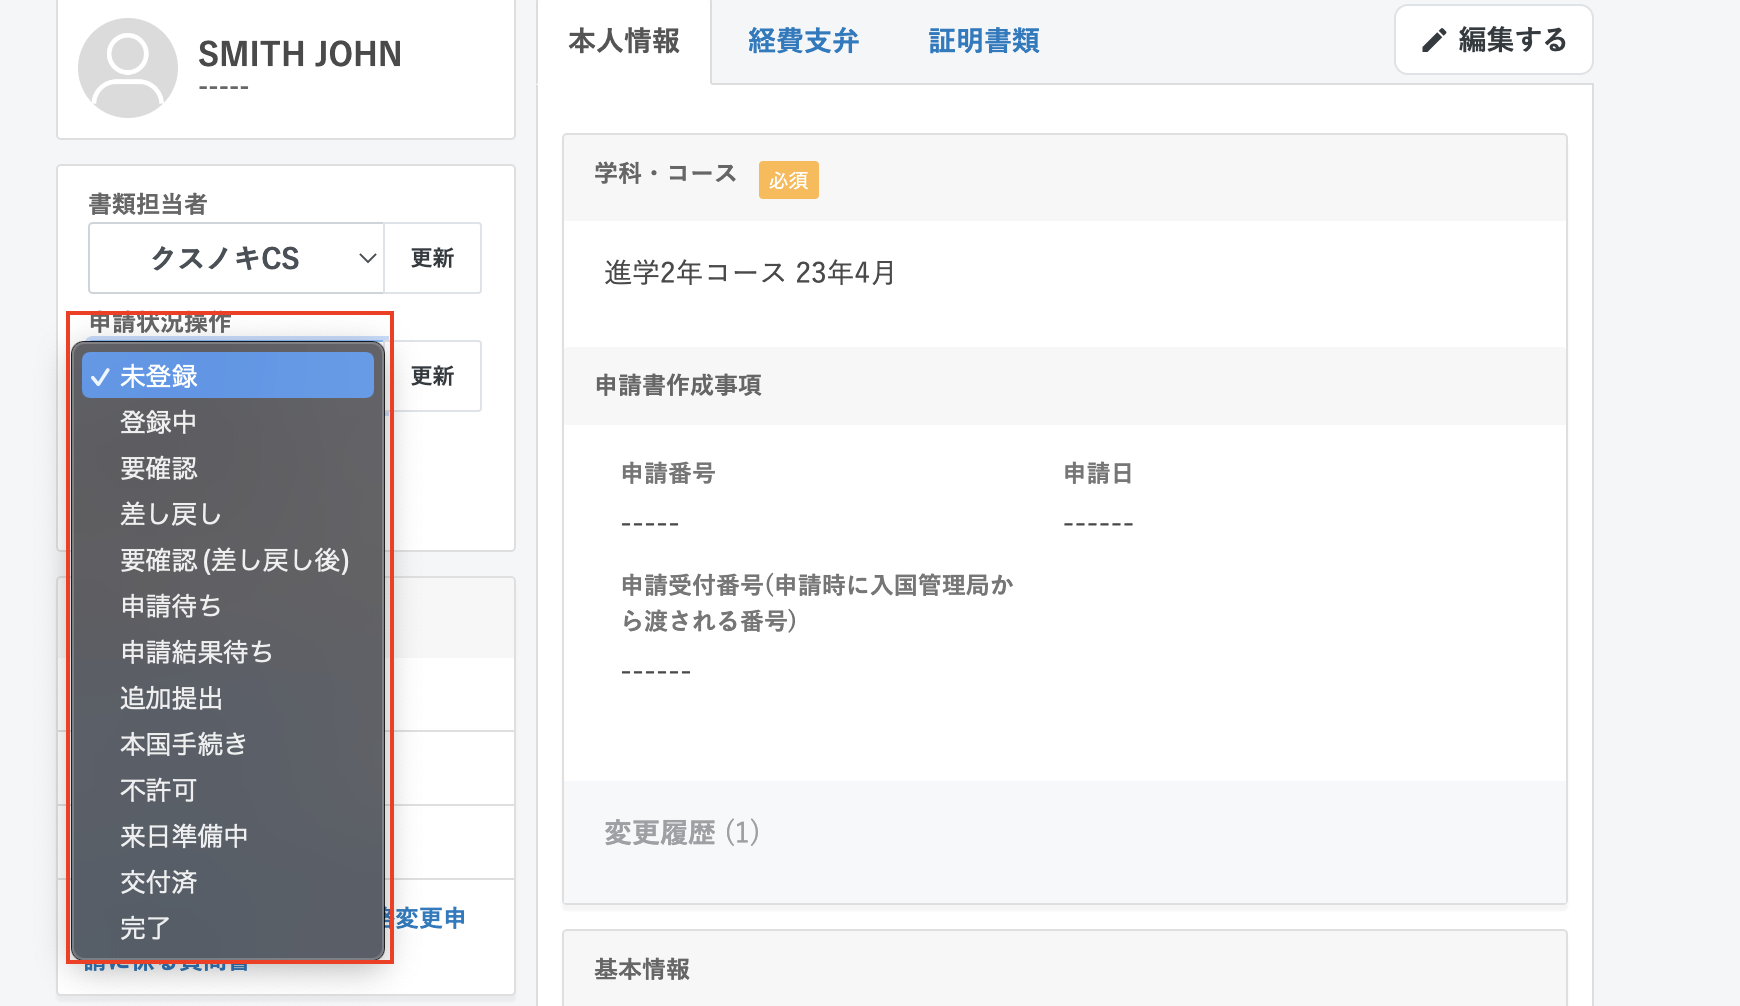The width and height of the screenshot is (1740, 1006).
Task: Expand the 変更履歴 (1) section
Action: click(682, 832)
